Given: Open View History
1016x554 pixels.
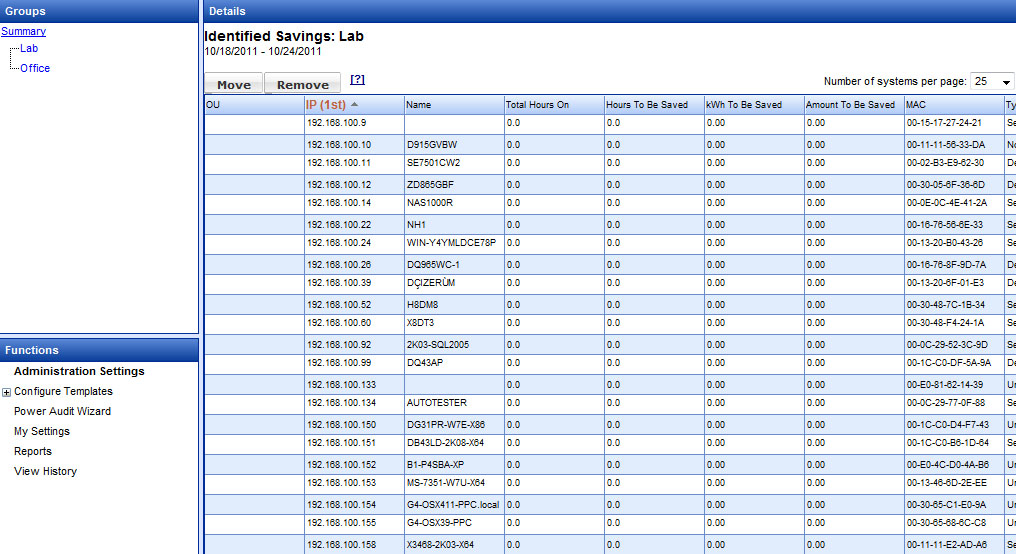Looking at the screenshot, I should pyautogui.click(x=45, y=471).
